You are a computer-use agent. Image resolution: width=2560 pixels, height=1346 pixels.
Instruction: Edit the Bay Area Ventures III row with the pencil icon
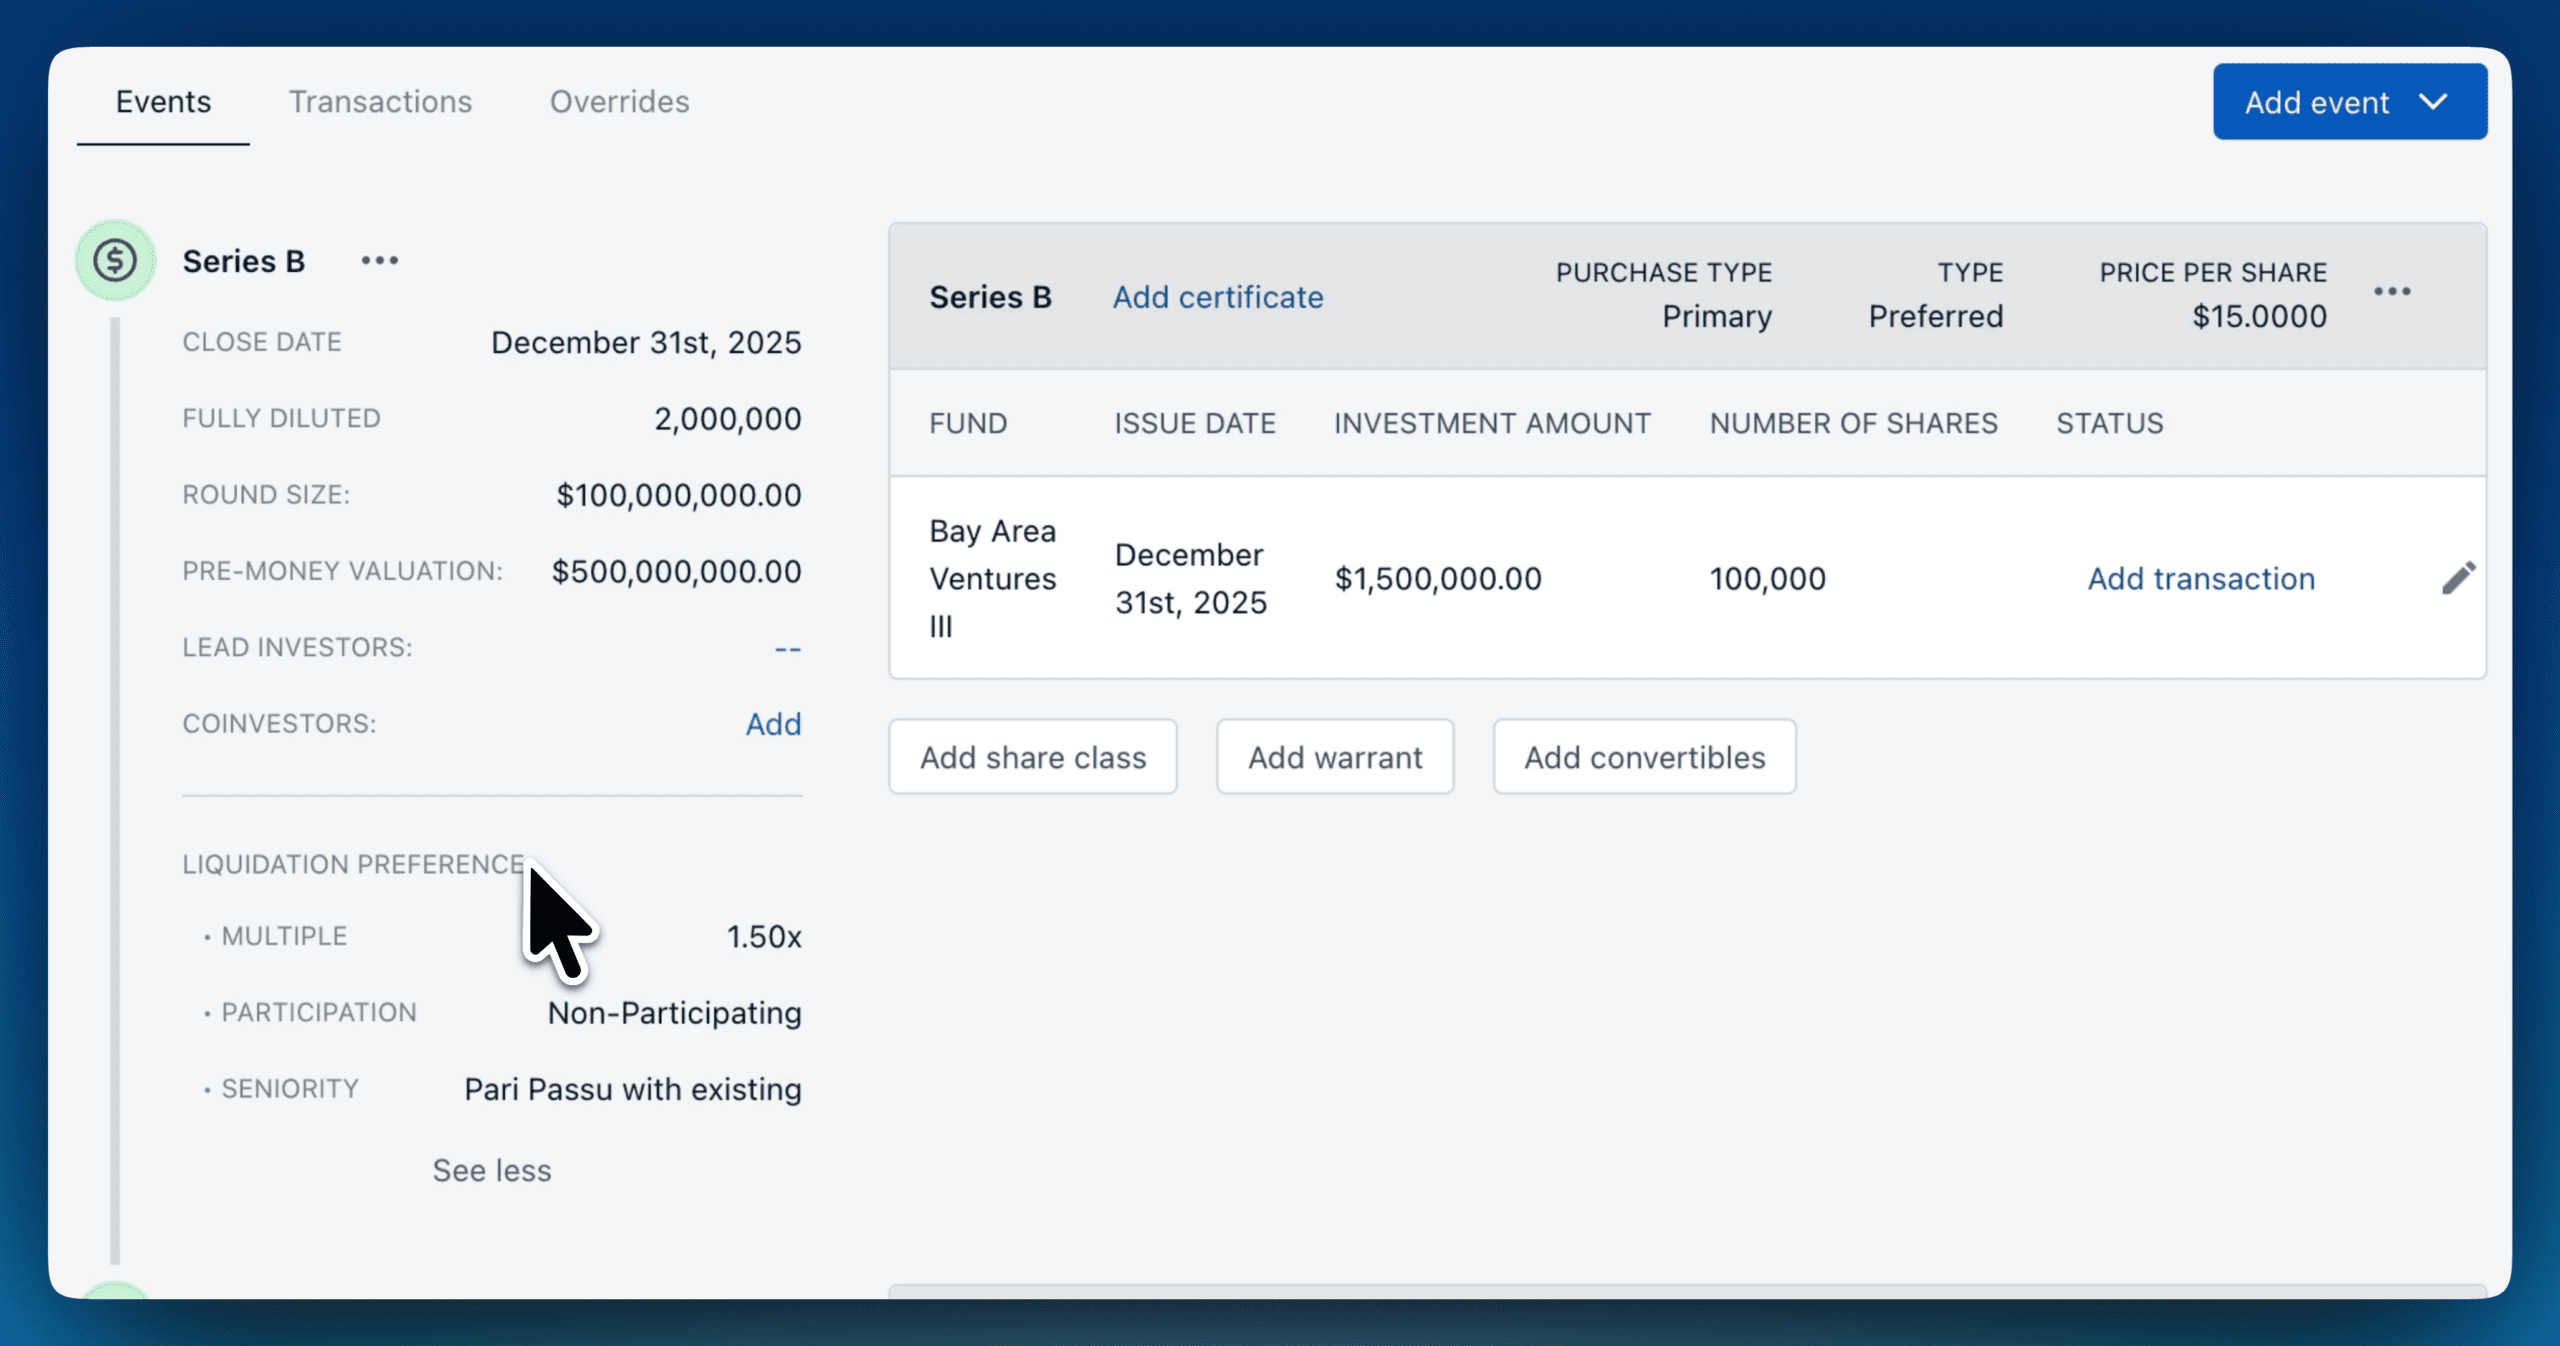(2458, 578)
